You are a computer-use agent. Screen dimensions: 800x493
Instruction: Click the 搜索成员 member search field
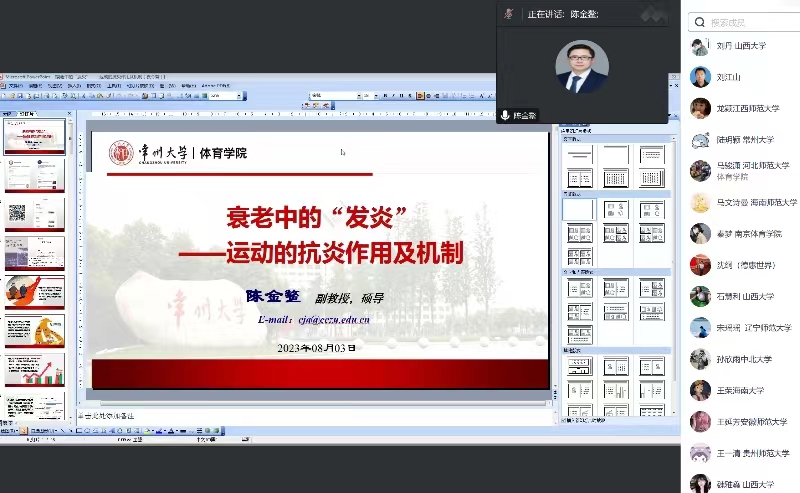[x=744, y=22]
